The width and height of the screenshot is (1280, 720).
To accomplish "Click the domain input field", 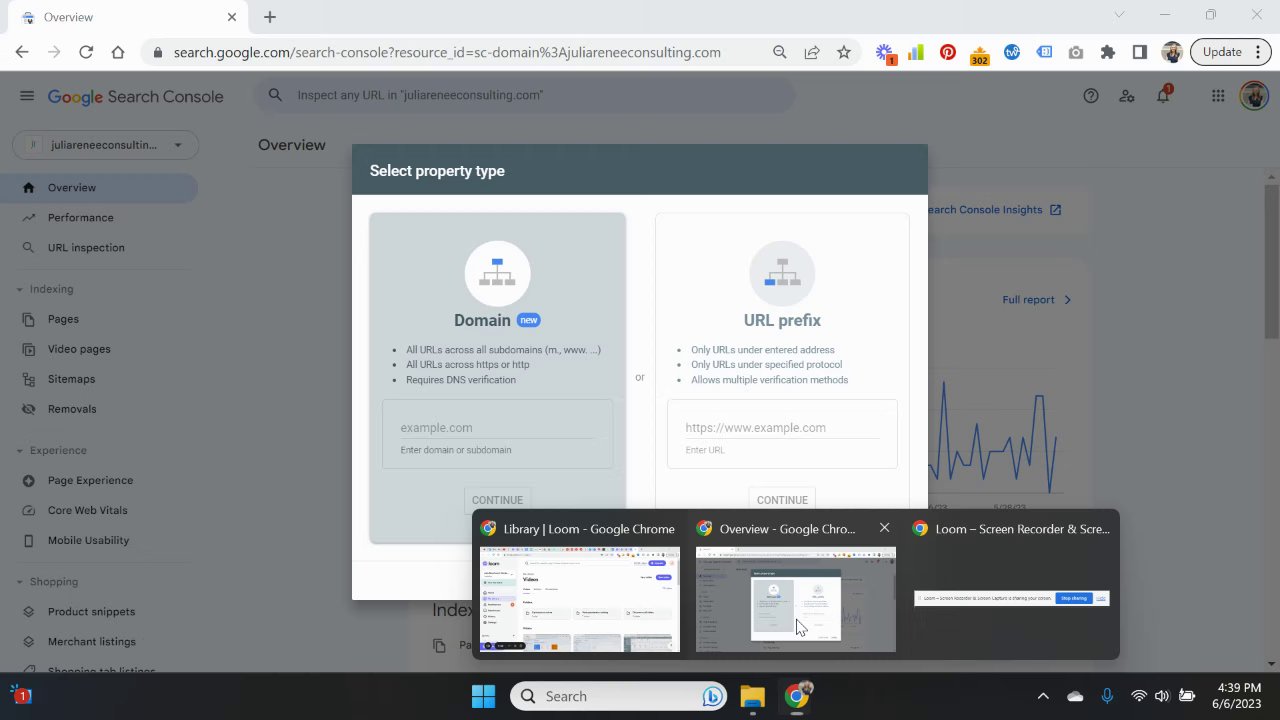I will tap(497, 428).
